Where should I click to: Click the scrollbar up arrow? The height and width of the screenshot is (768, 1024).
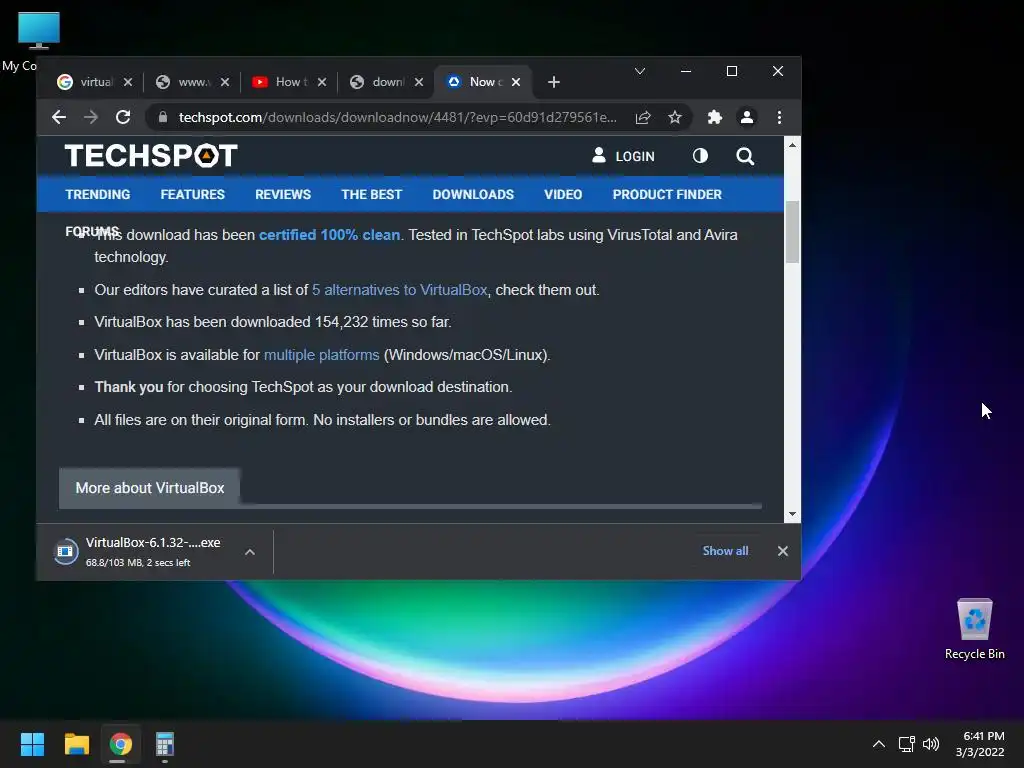pyautogui.click(x=792, y=145)
